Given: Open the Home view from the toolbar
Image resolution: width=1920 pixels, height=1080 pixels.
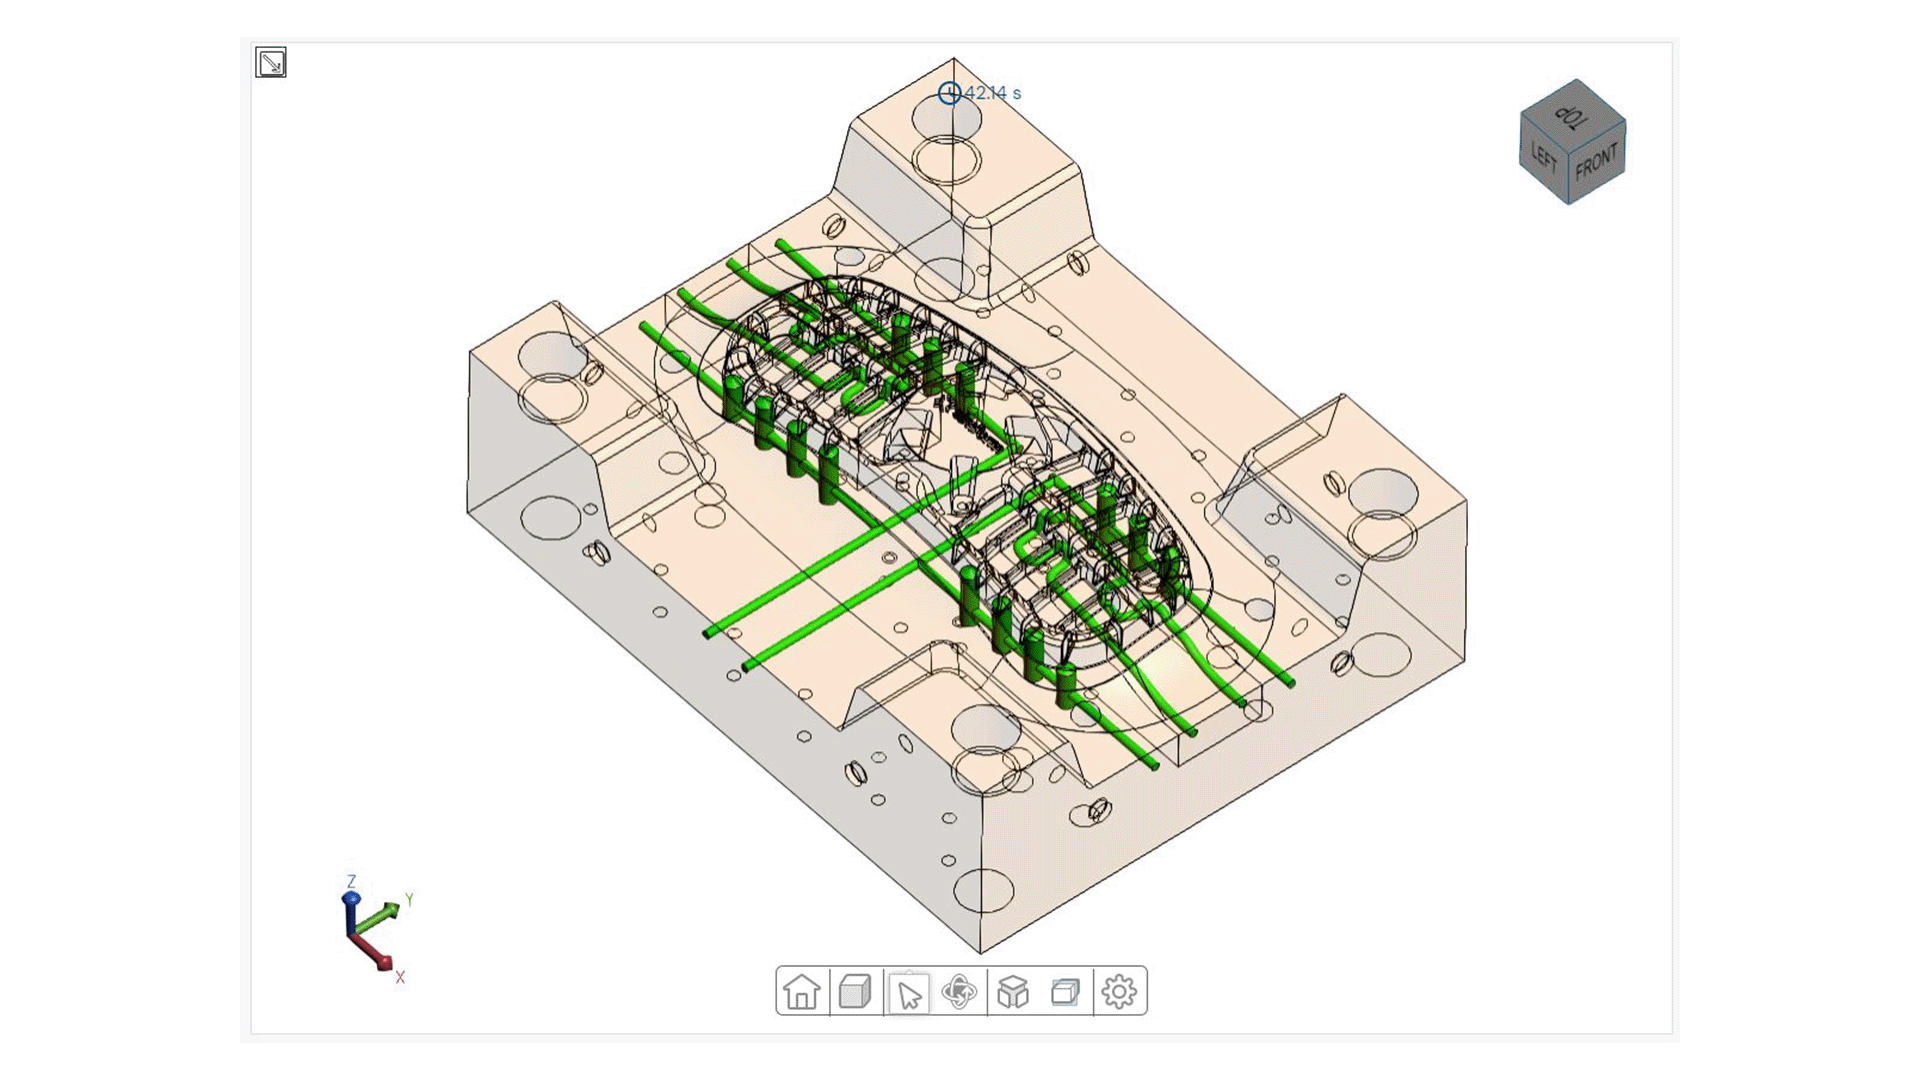Looking at the screenshot, I should (x=803, y=992).
